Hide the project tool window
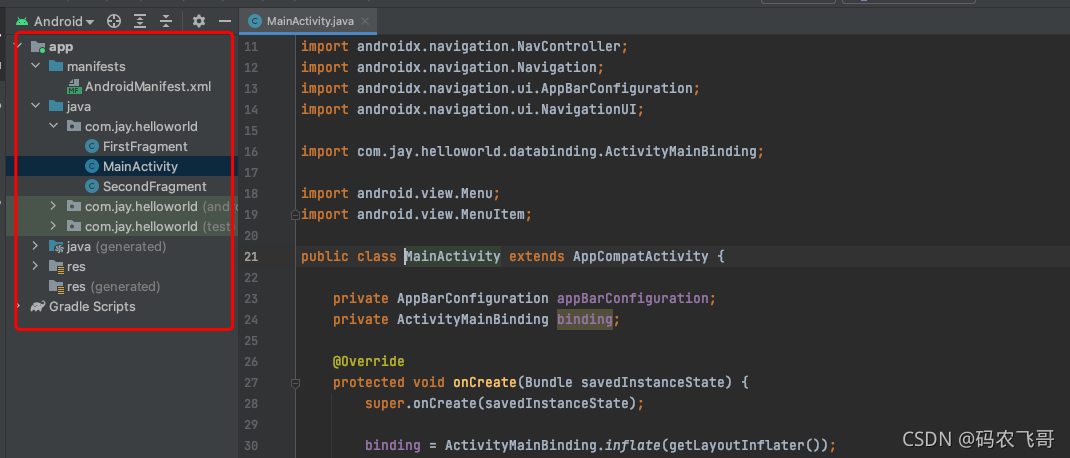 (x=225, y=21)
